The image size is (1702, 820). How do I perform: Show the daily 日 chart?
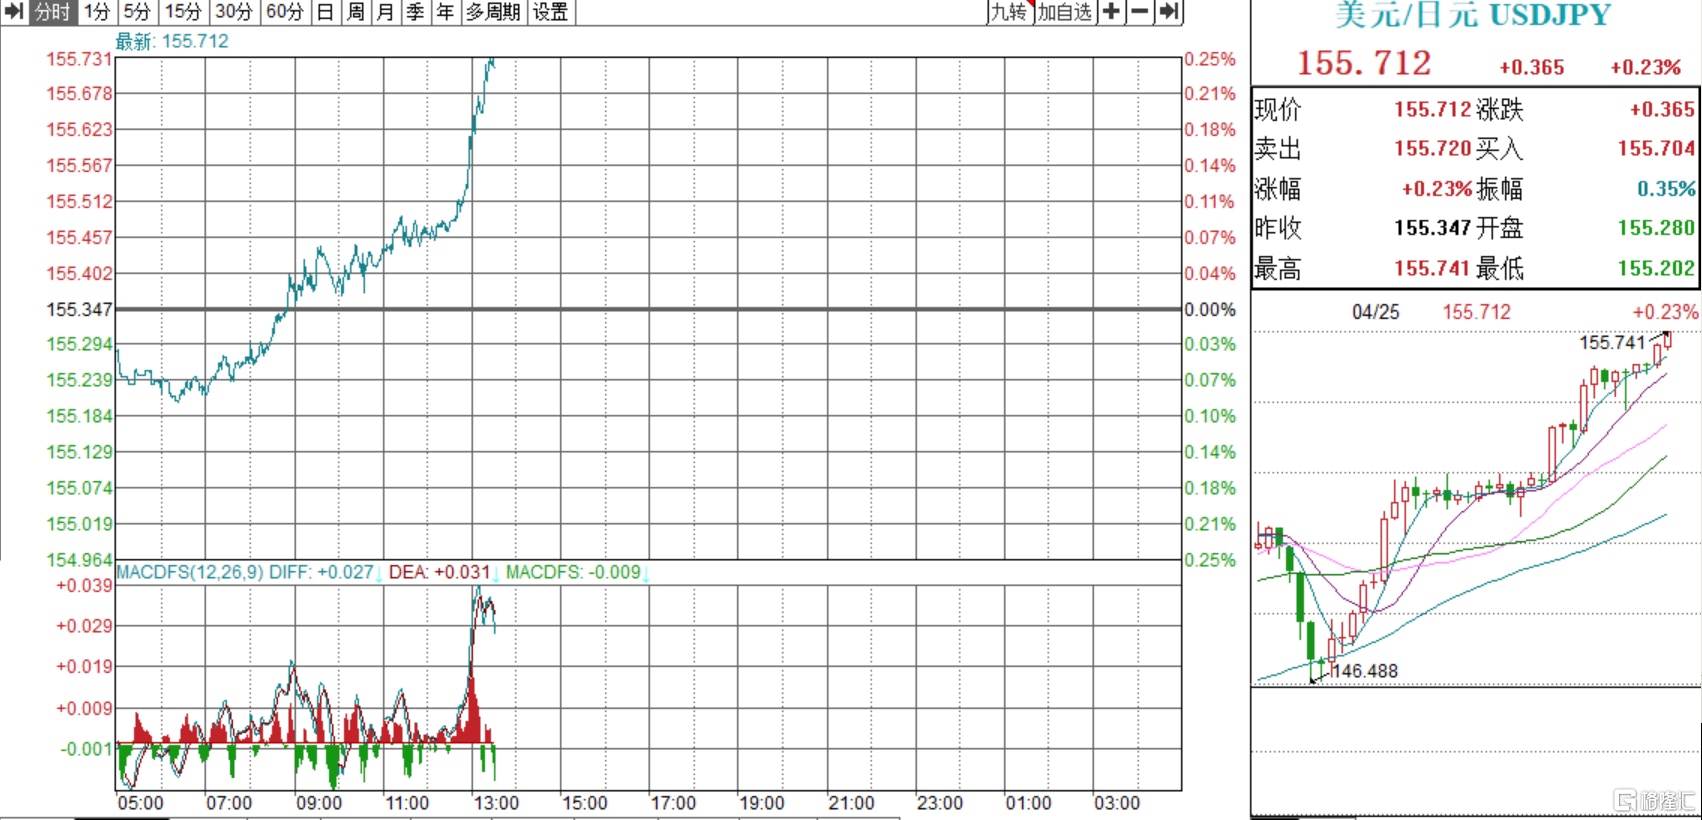[x=325, y=12]
